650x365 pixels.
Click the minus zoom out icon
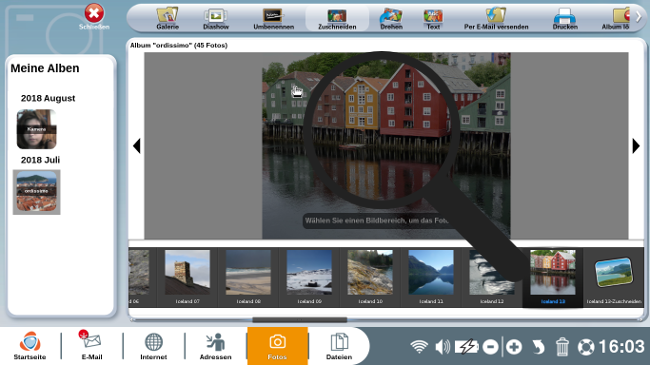490,347
